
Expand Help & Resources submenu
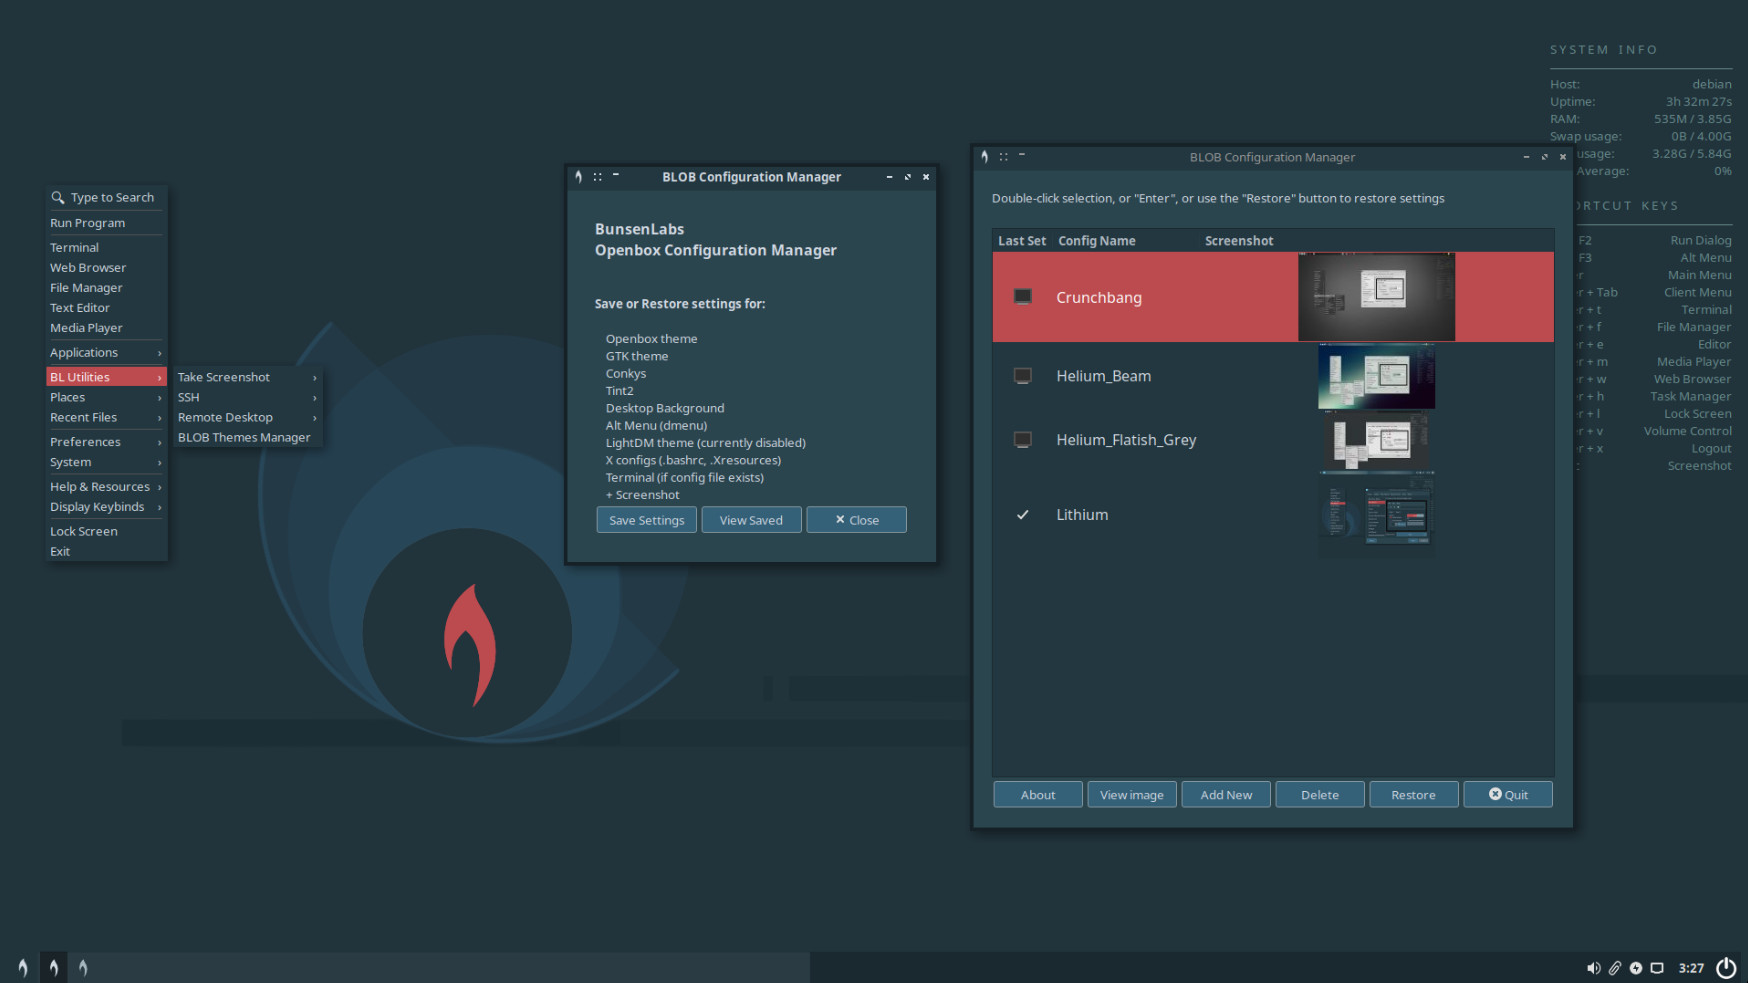[105, 486]
